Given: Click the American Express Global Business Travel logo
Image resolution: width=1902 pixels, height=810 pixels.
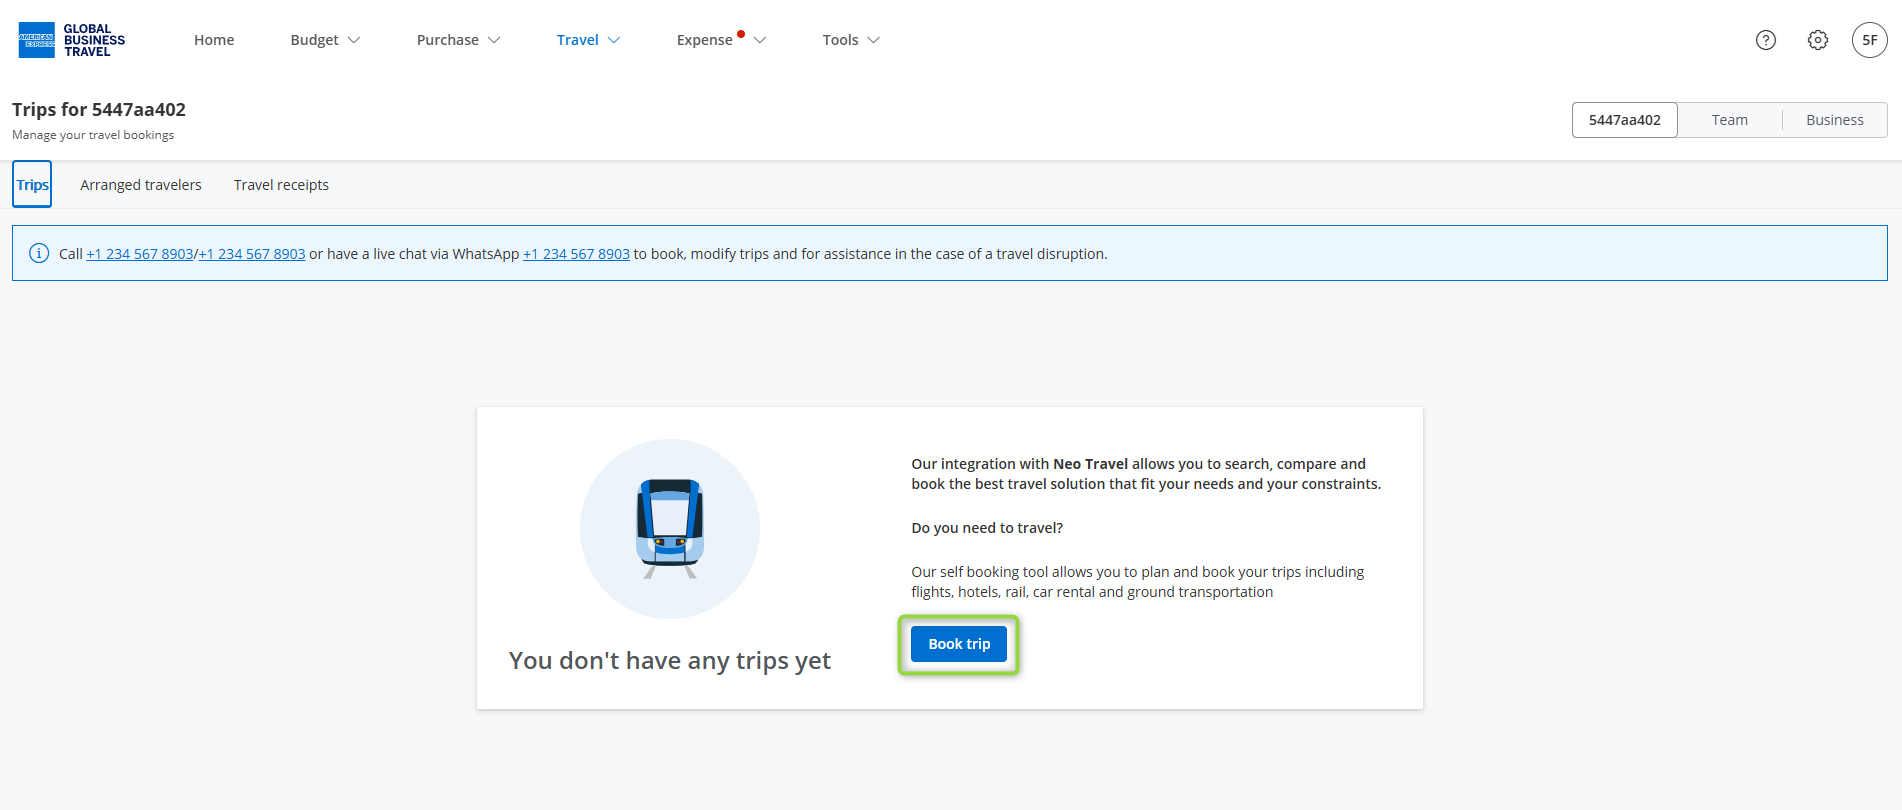Looking at the screenshot, I should tap(72, 40).
